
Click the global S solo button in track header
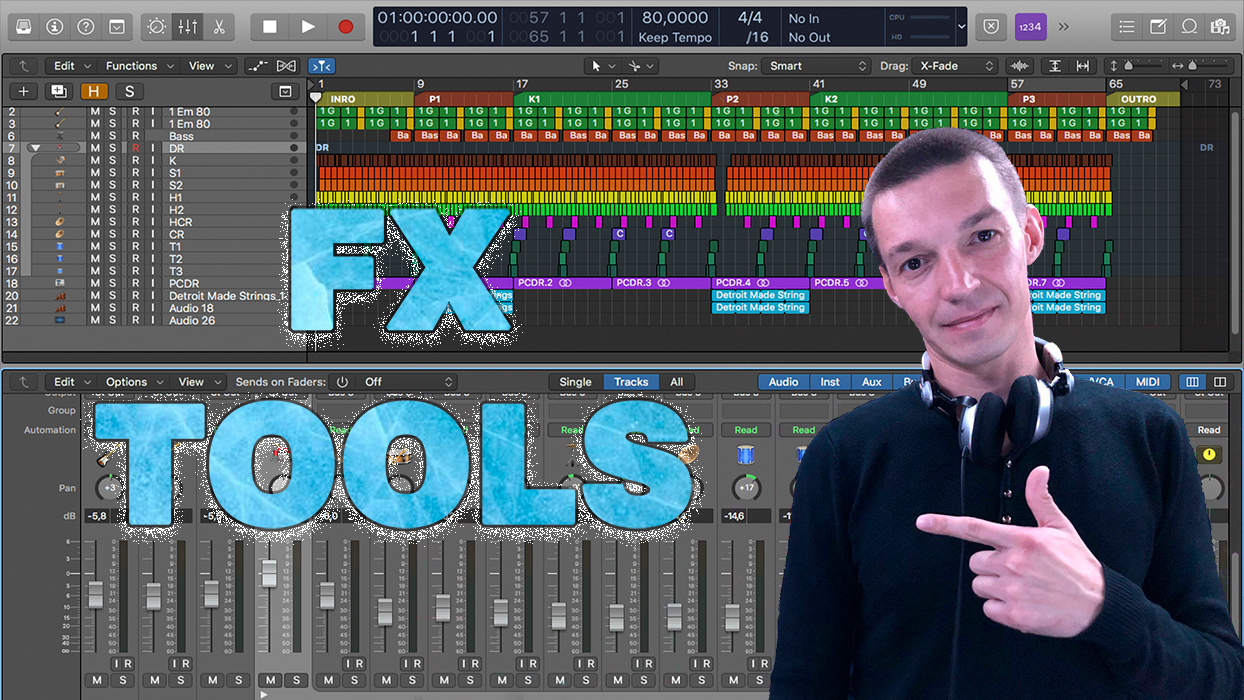tap(128, 91)
